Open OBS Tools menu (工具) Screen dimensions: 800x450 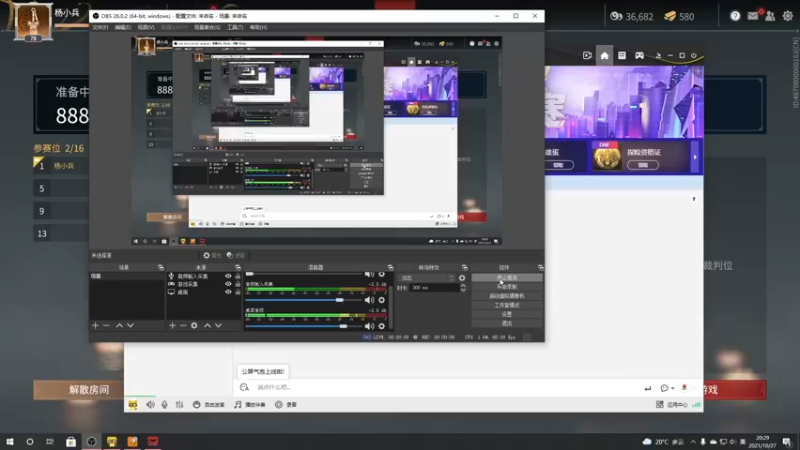point(235,27)
